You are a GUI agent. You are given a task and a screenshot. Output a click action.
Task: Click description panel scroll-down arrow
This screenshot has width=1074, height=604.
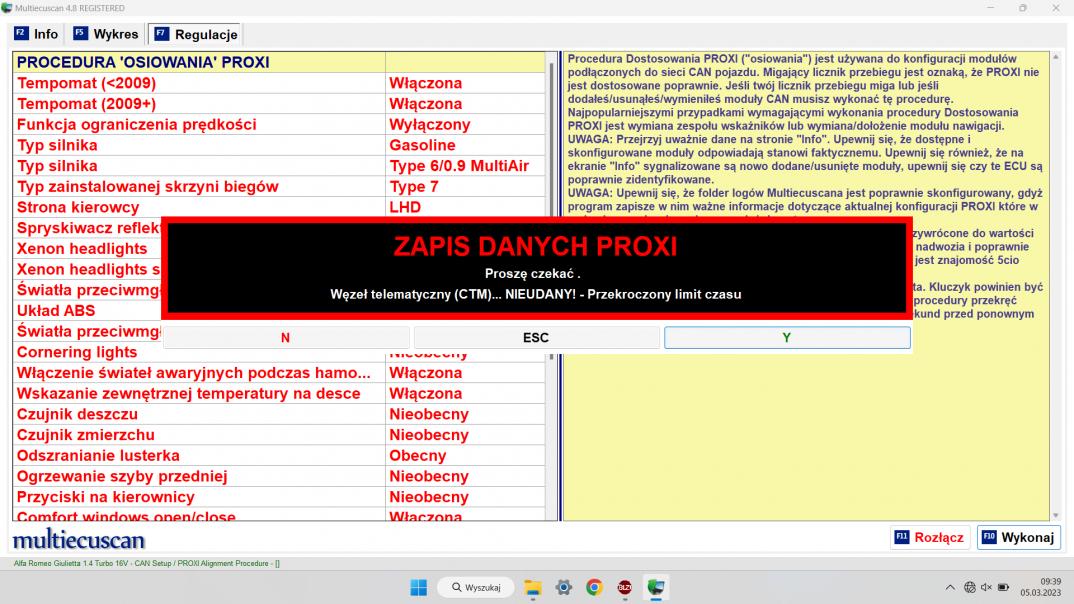[1056, 515]
